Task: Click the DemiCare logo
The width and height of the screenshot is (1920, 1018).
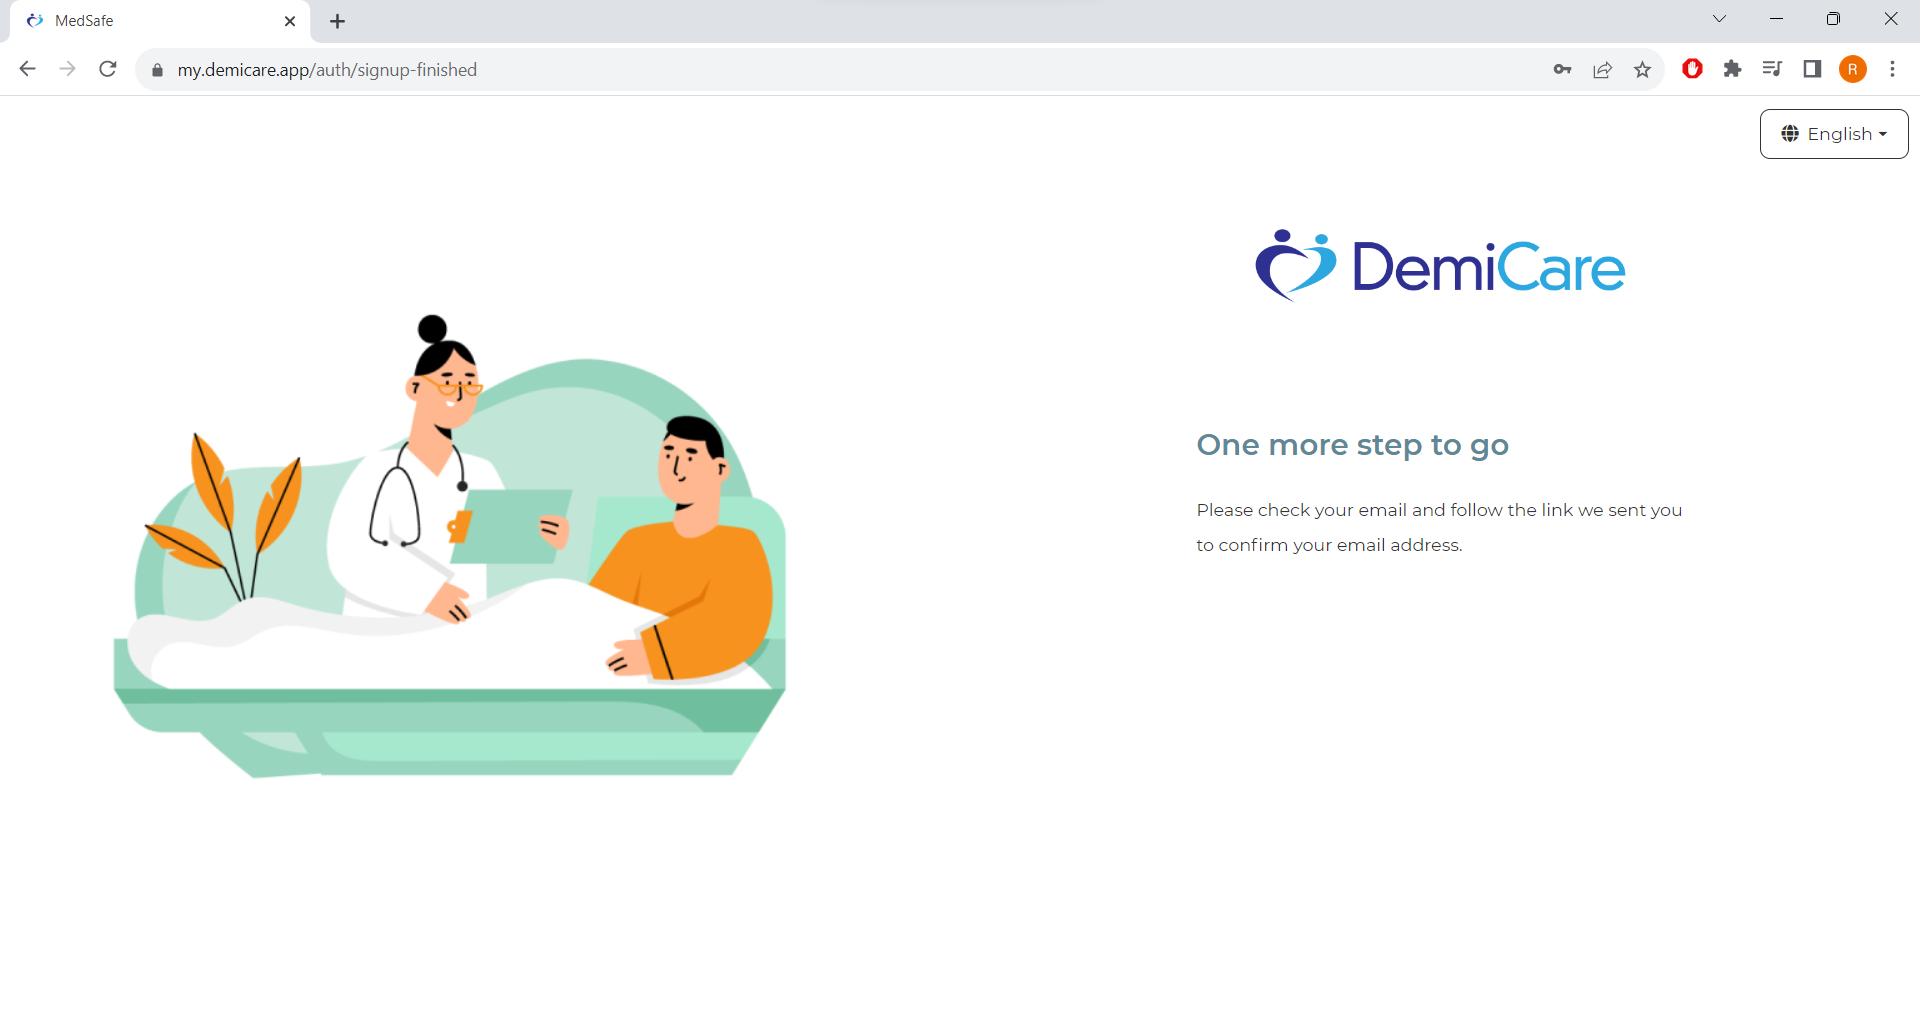Action: point(1440,266)
